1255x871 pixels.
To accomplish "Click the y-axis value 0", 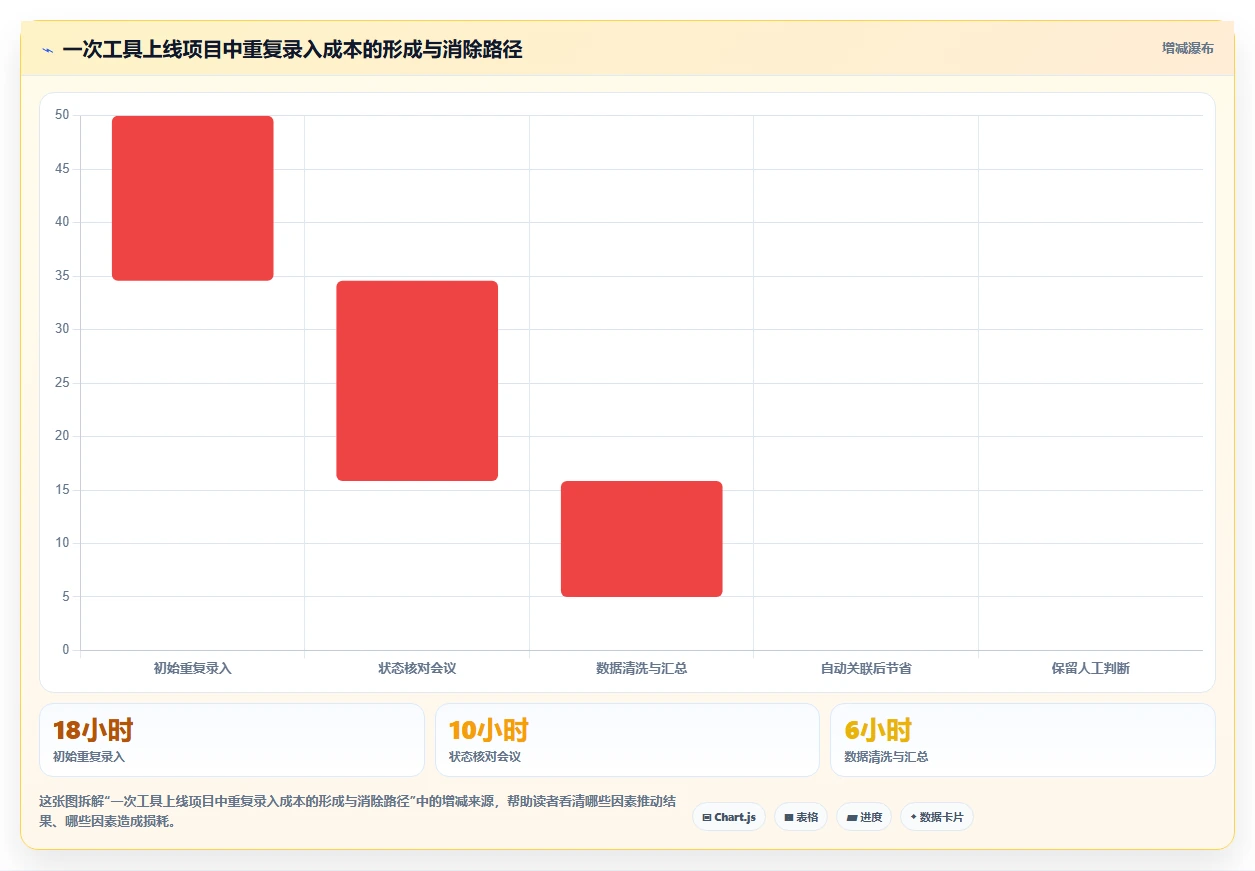I will (66, 650).
